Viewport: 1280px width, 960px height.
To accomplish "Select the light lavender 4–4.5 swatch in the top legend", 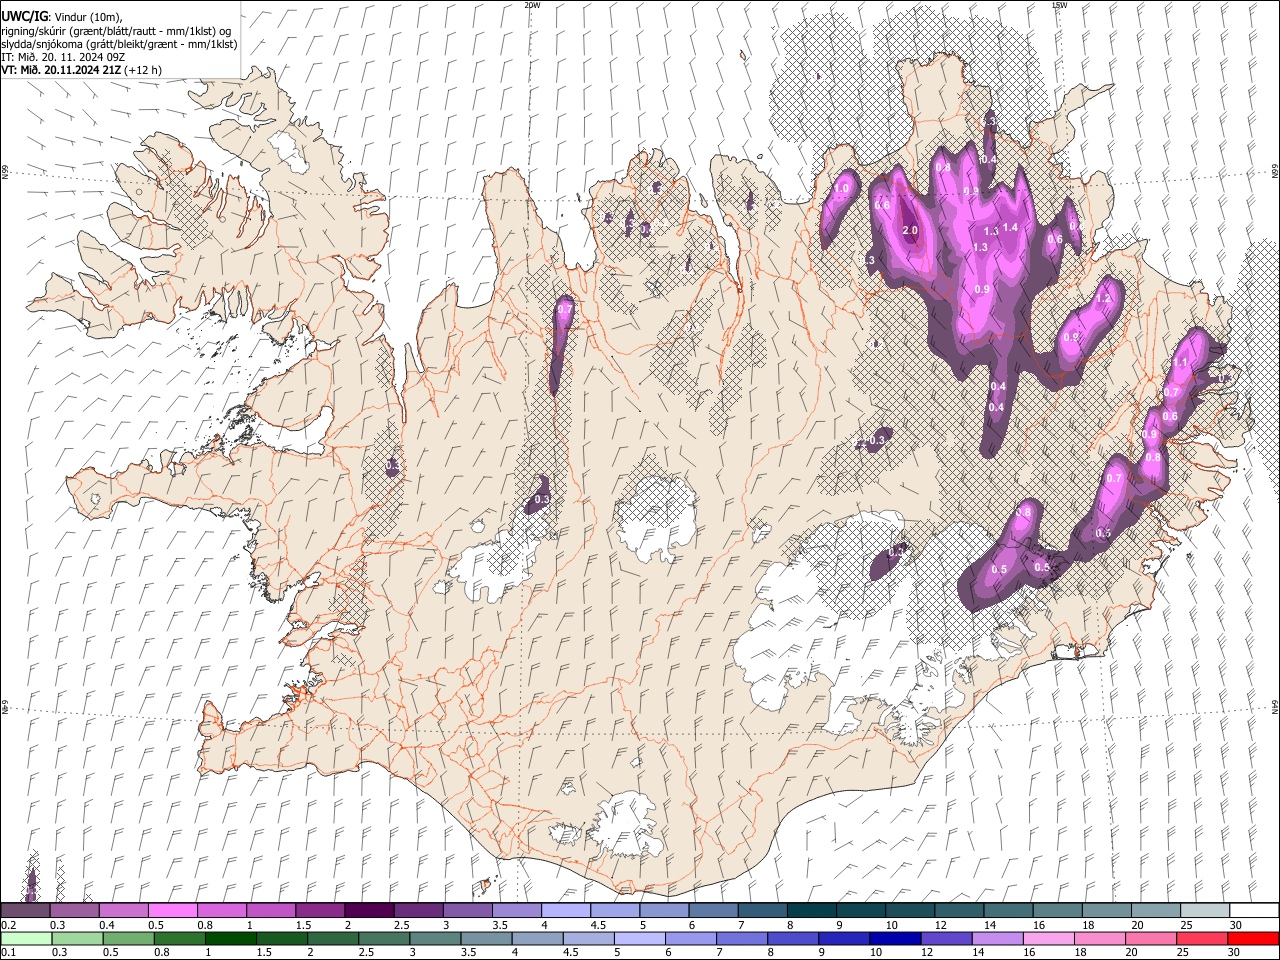I will point(566,911).
